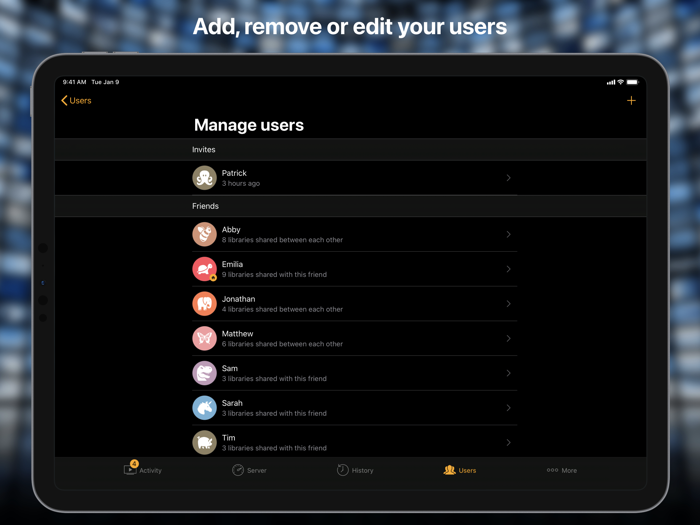Expand Sam's details with the chevron

pyautogui.click(x=508, y=373)
